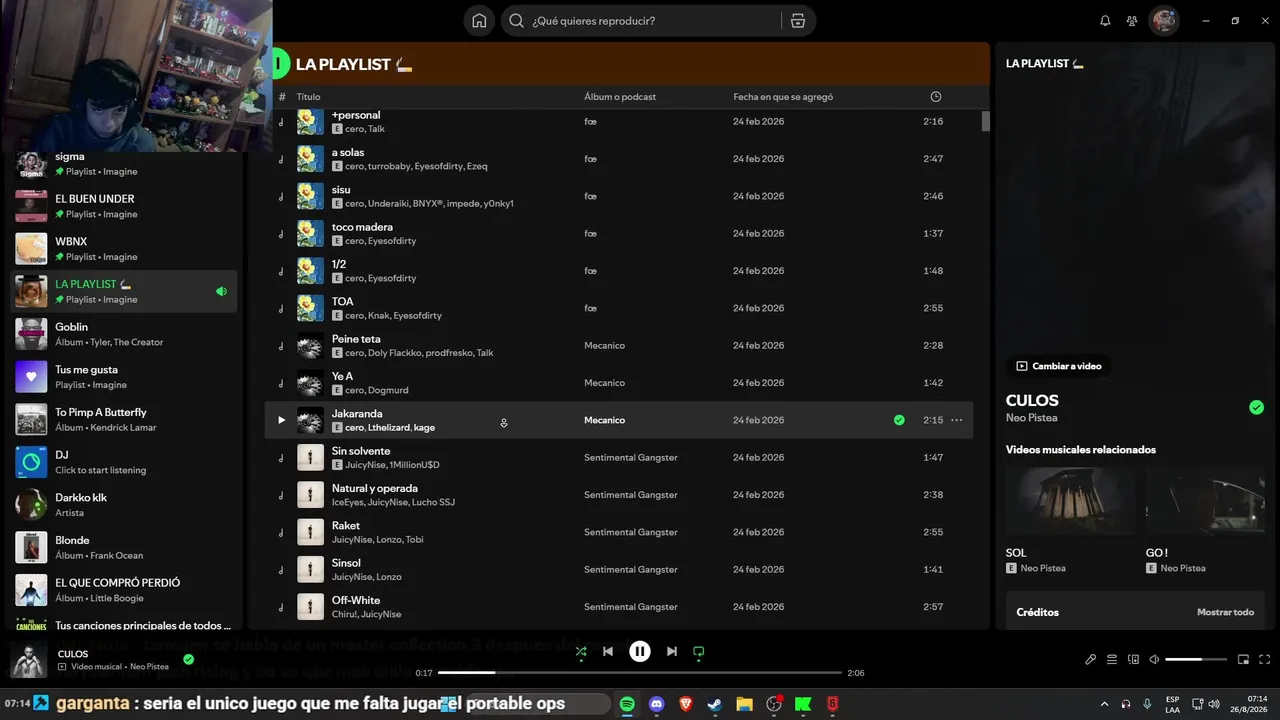Open the Blonde album in library
The width and height of the screenshot is (1280, 720).
[125, 547]
